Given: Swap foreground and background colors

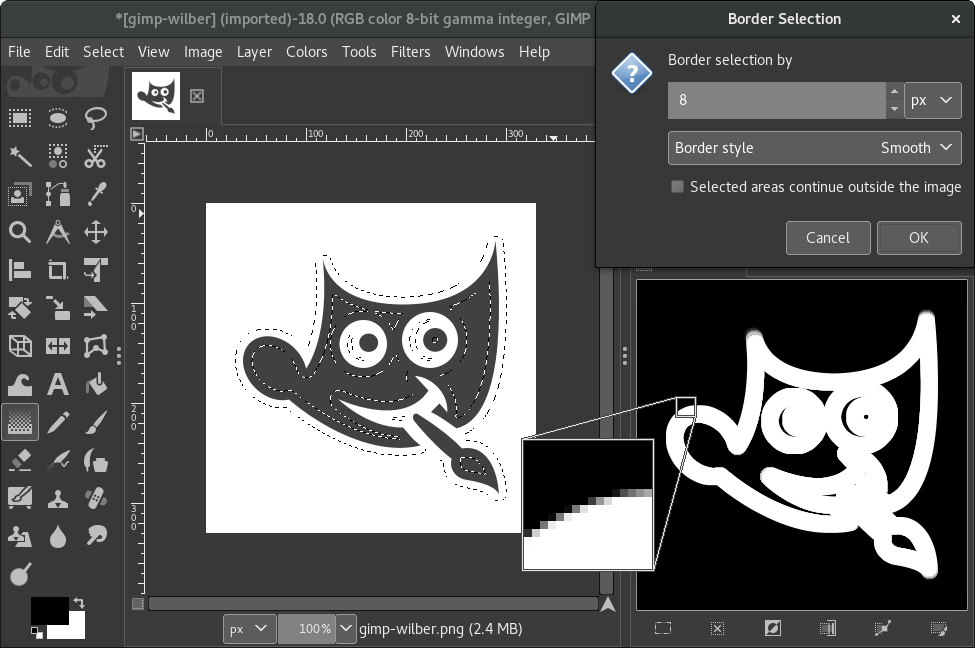Looking at the screenshot, I should [79, 602].
